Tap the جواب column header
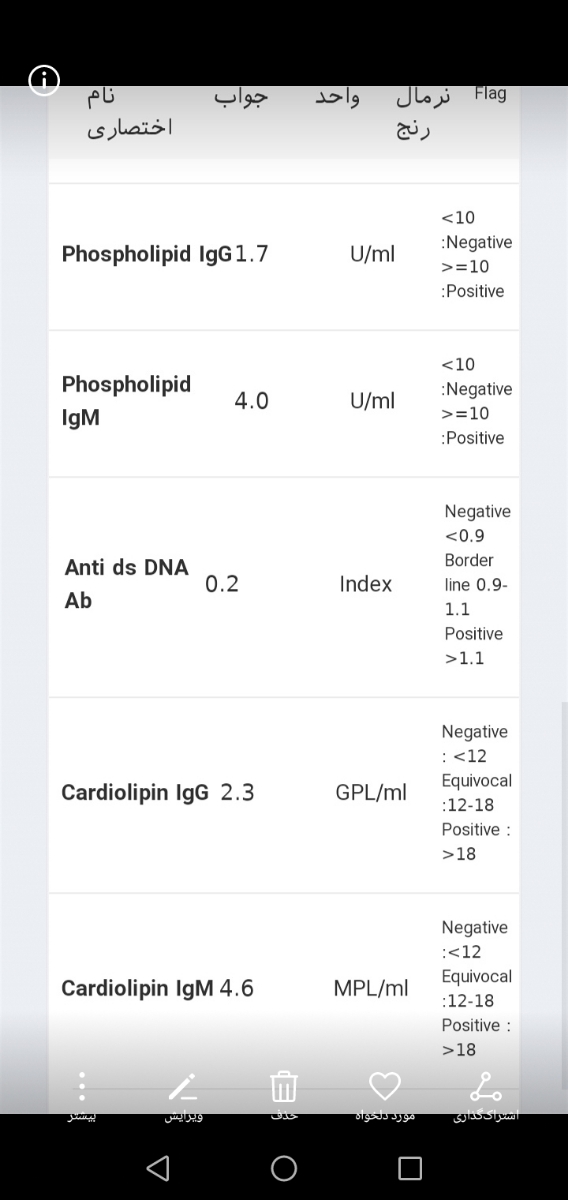The width and height of the screenshot is (568, 1200). [241, 97]
